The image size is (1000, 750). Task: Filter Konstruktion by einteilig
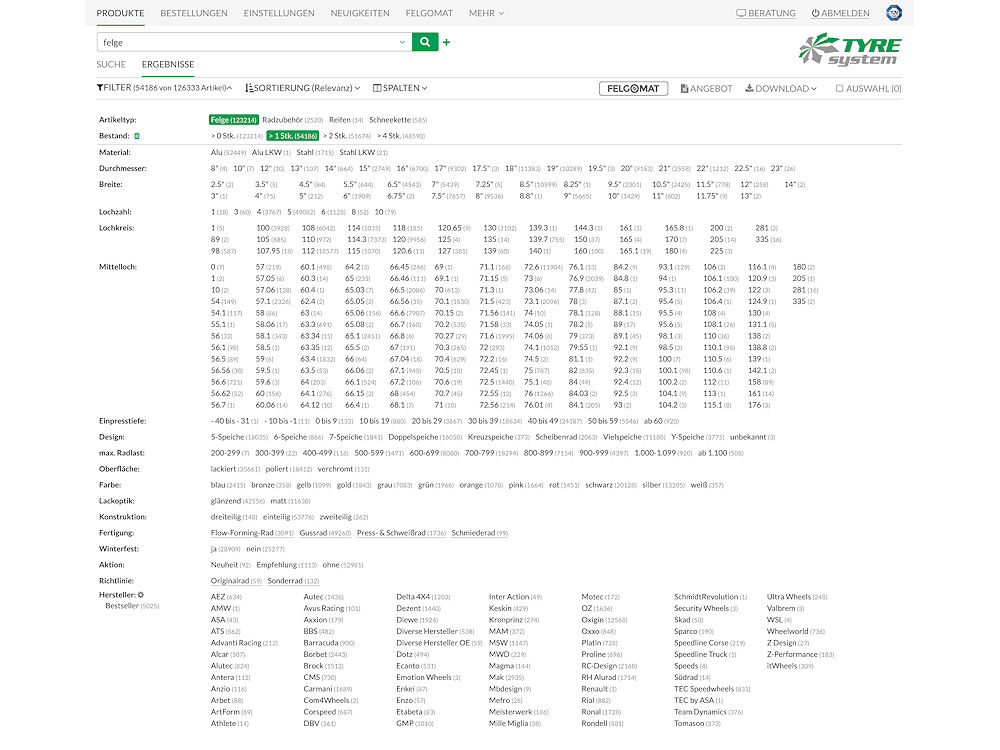(288, 517)
